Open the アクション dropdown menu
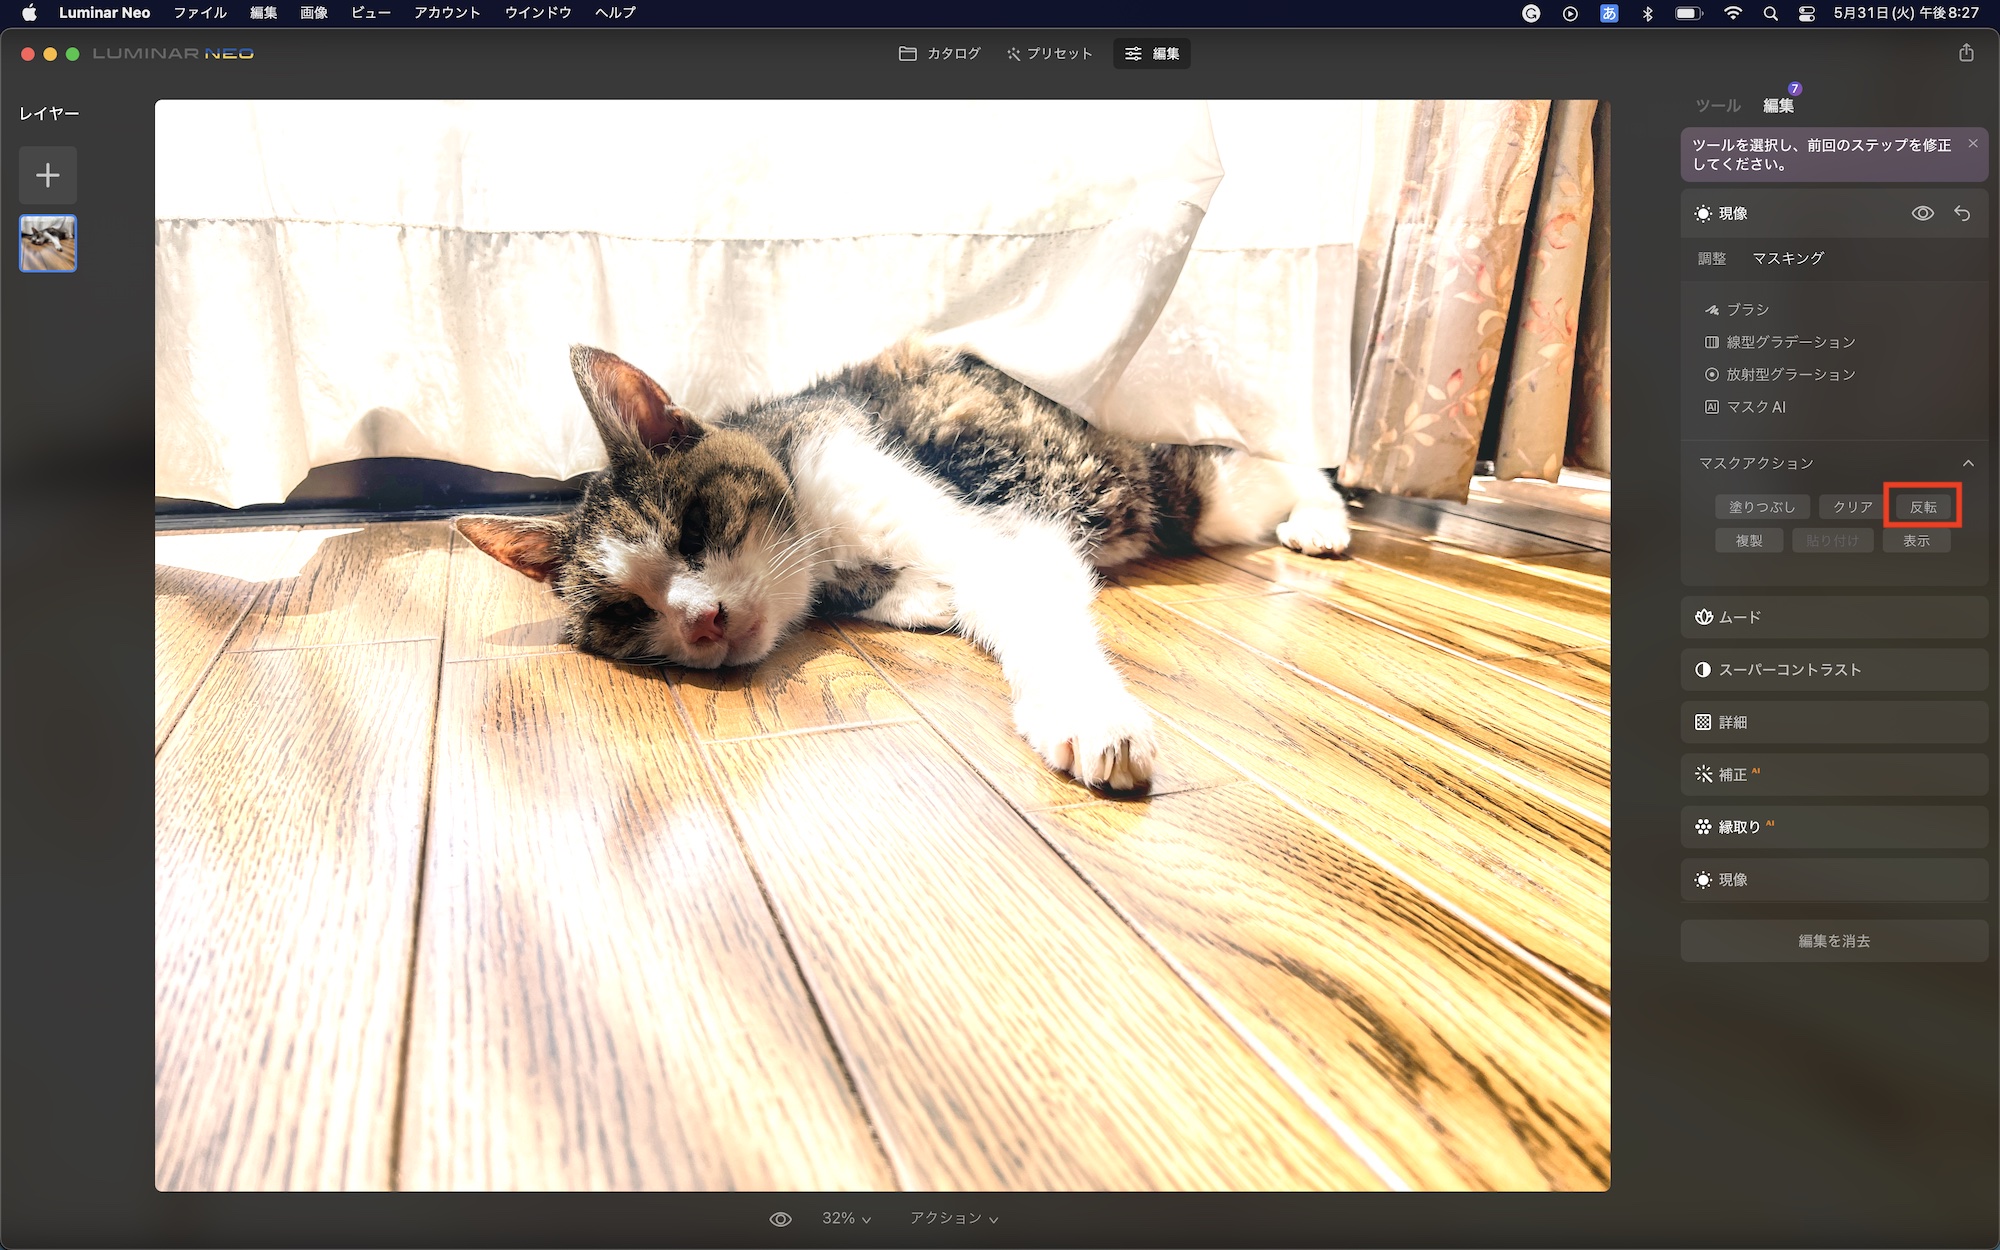The image size is (2000, 1250). click(x=953, y=1219)
